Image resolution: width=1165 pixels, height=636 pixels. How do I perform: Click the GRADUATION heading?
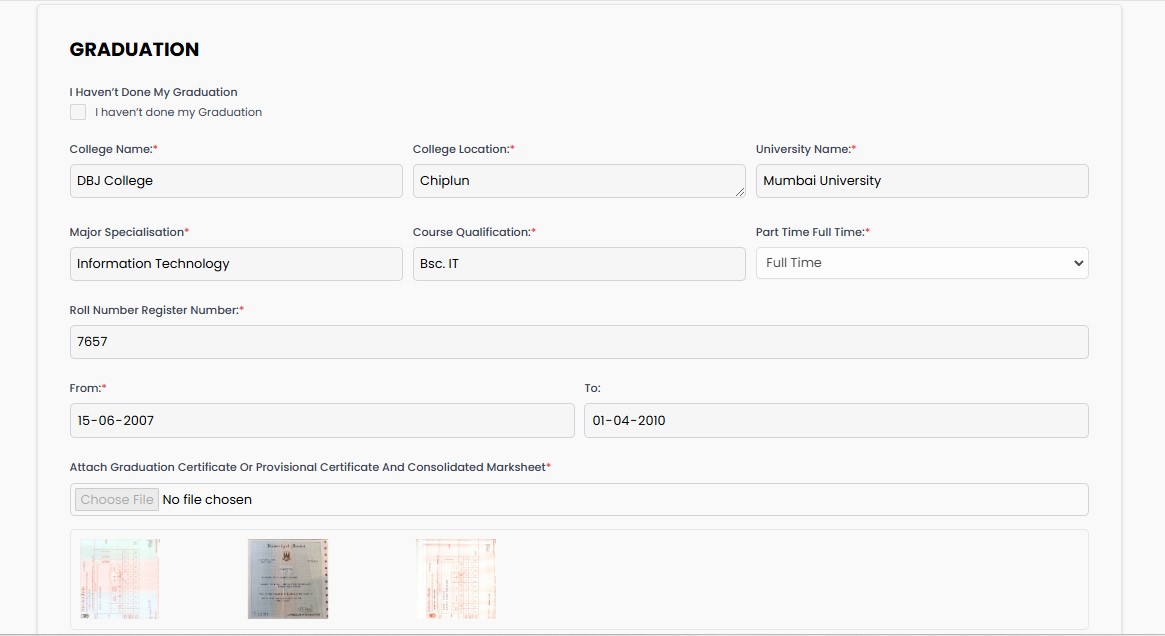[134, 49]
